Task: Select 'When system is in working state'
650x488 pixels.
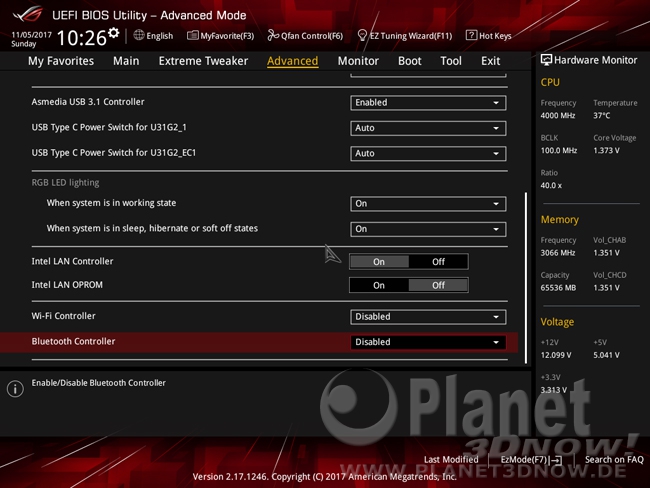Action: pos(111,203)
